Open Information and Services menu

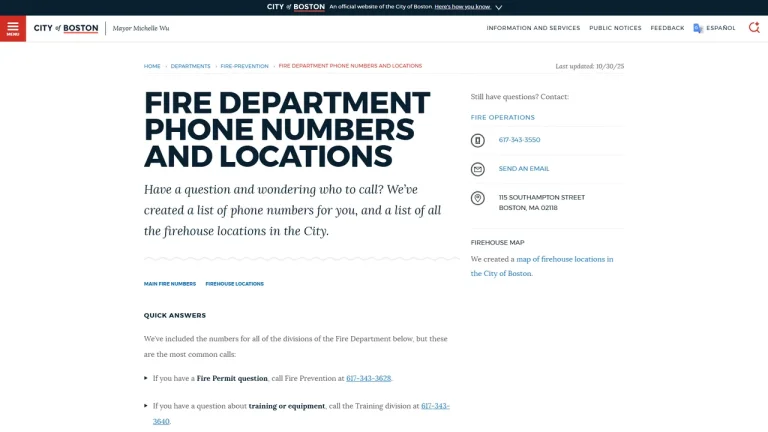pyautogui.click(x=533, y=28)
